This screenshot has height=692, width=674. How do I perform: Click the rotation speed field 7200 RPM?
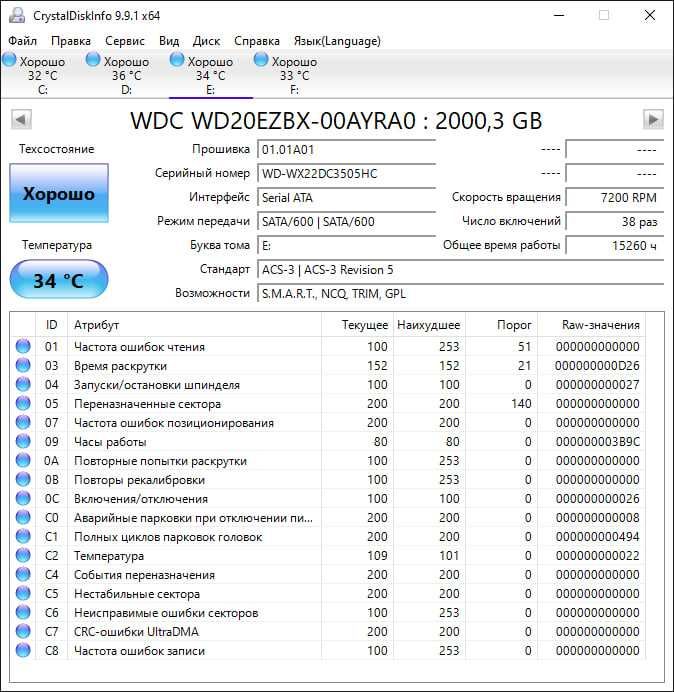tap(614, 197)
